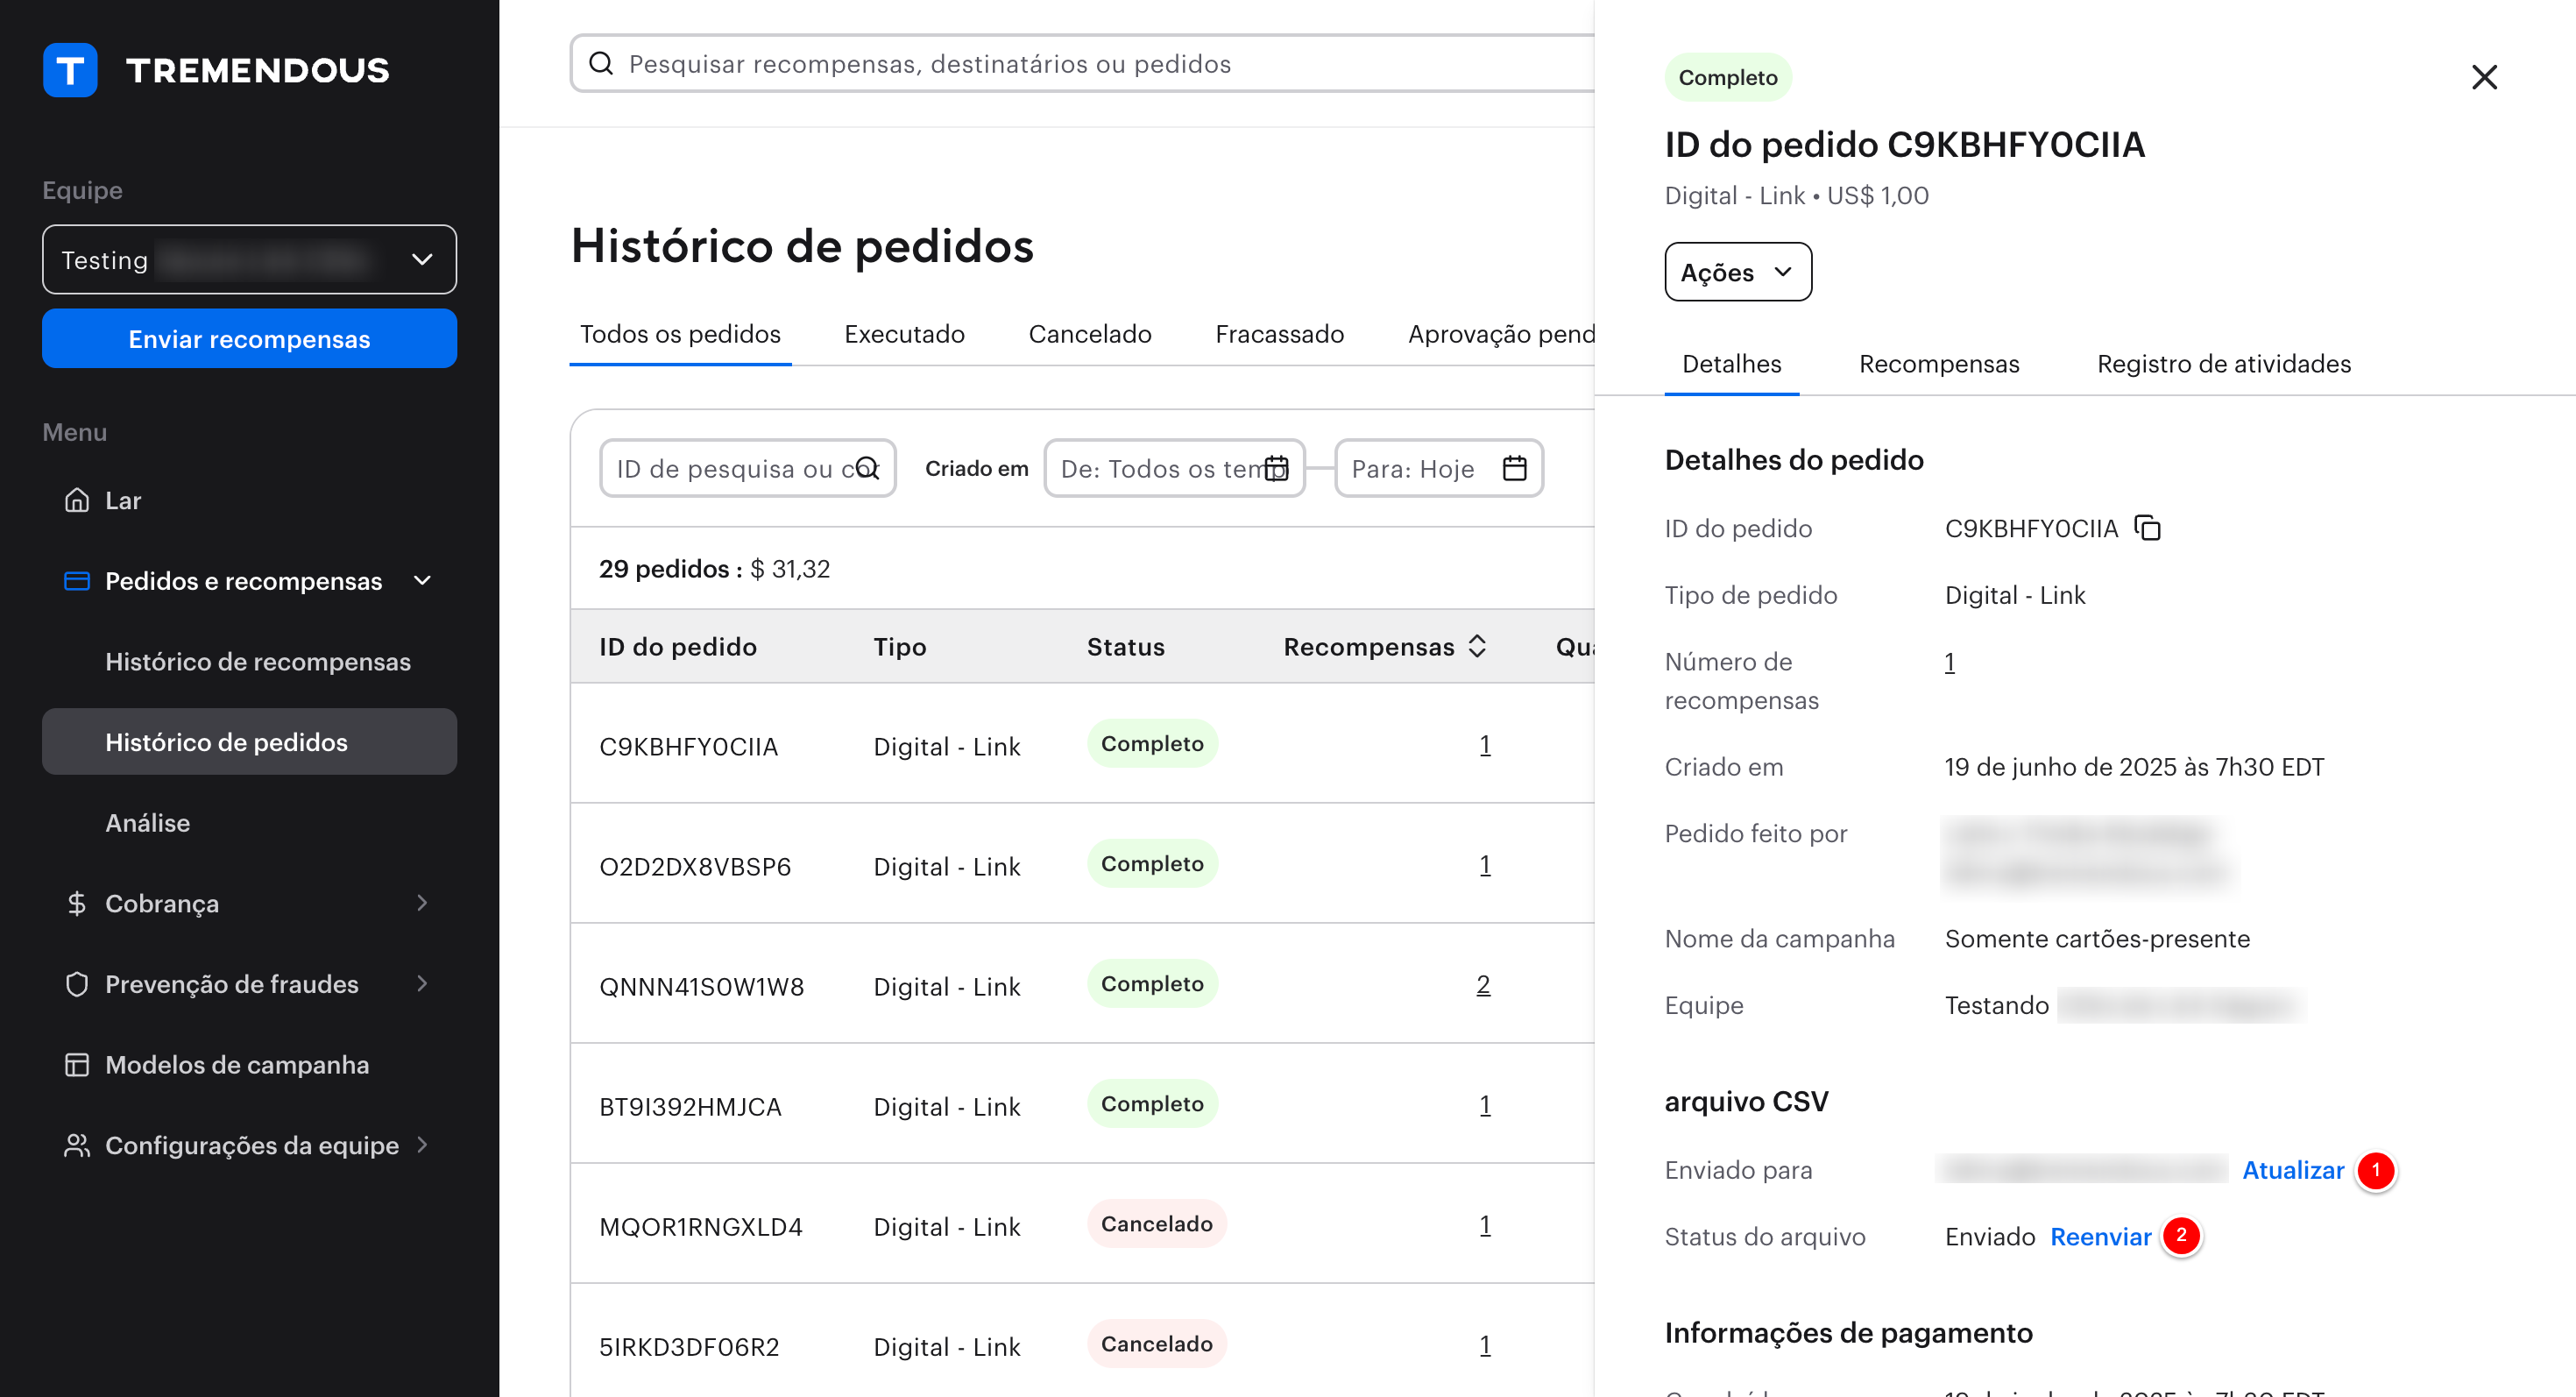Sort by the Recompensas column arrows
Viewport: 2576px width, 1397px height.
(1477, 646)
